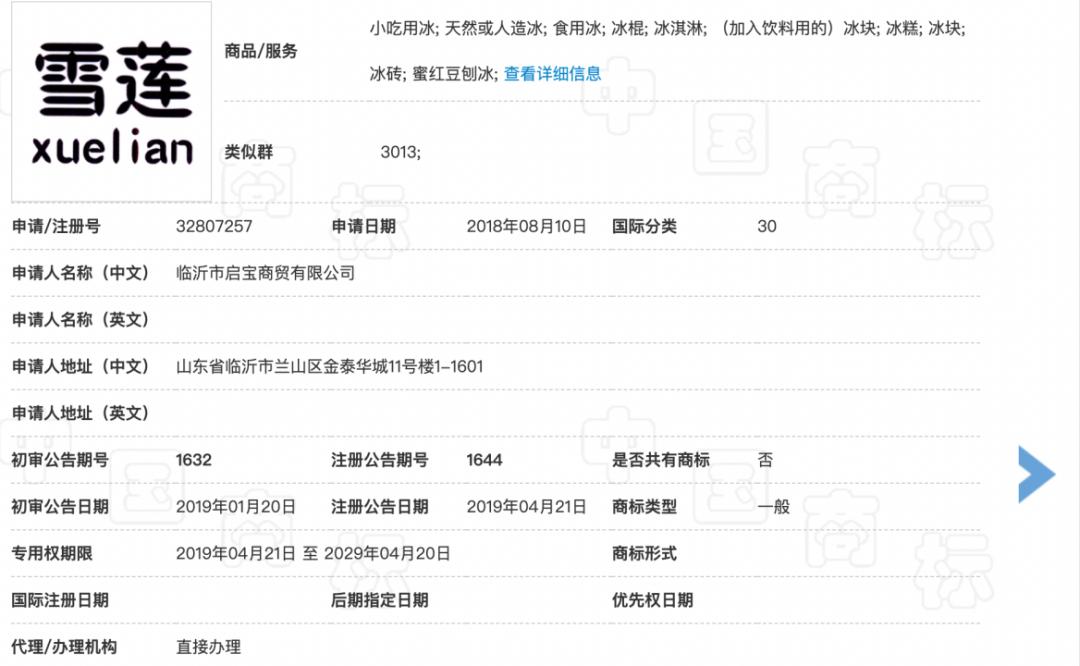This screenshot has height=666, width=1080.
Task: Click preliminary announcement issue 1632
Action: coord(194,460)
